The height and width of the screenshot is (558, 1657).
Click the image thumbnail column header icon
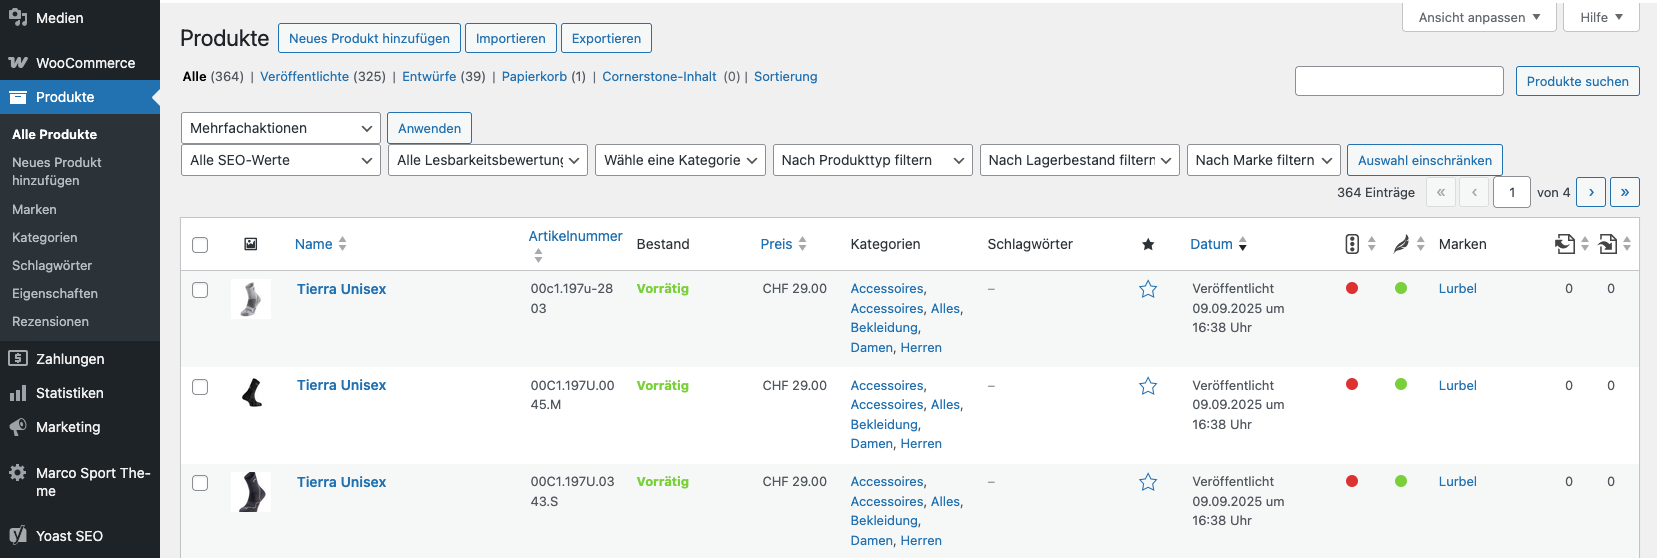click(251, 244)
